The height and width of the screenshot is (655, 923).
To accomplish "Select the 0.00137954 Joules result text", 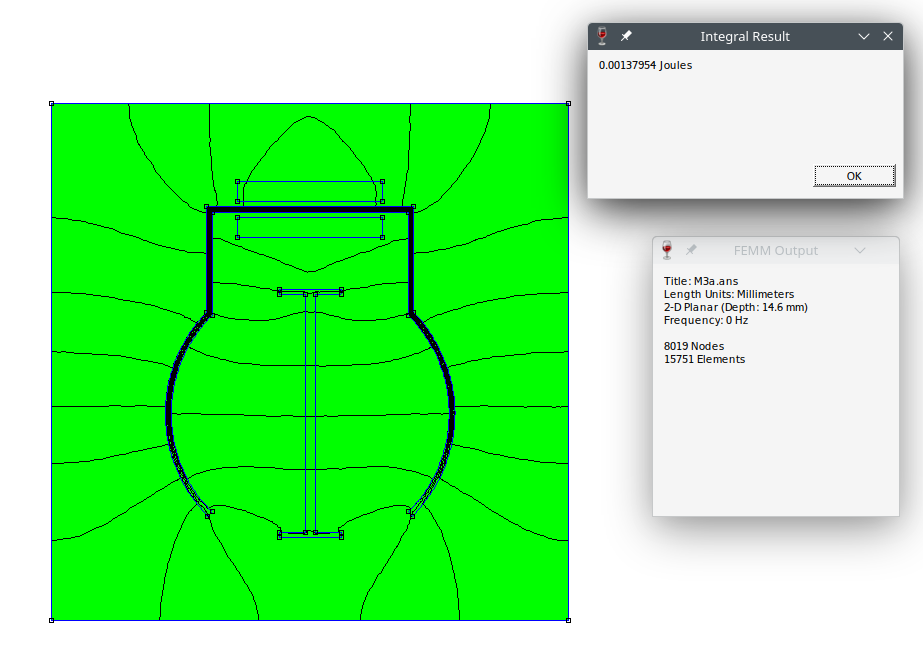I will click(645, 65).
